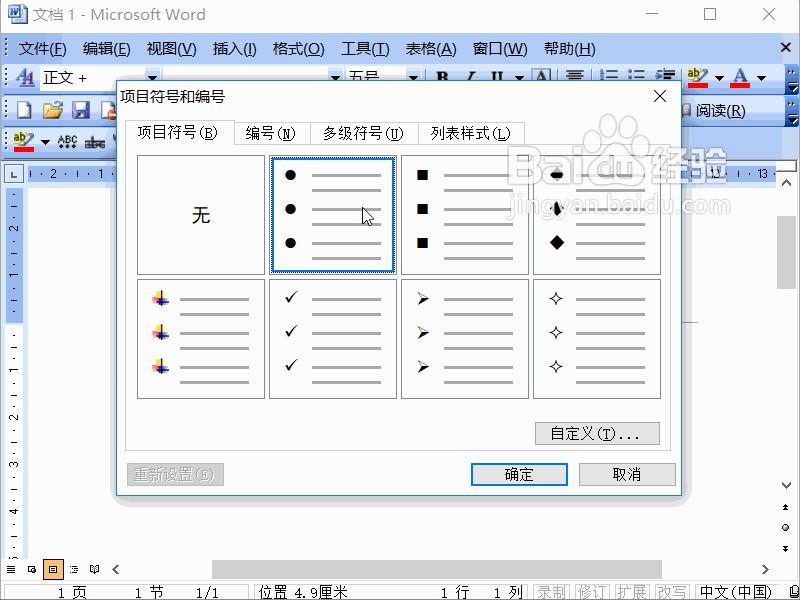This screenshot has width=800, height=600.
Task: Open style dropdown next to 正文
Action: pos(152,78)
